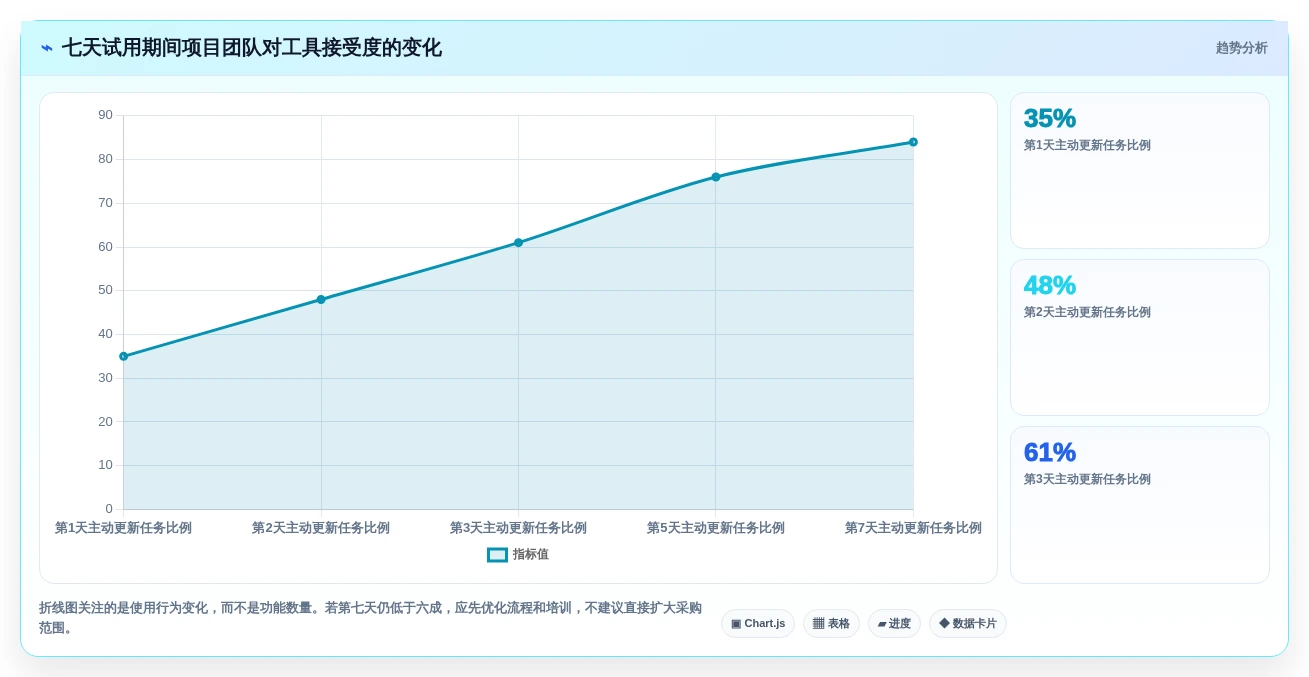
Task: Open the 35% metric card
Action: click(x=1140, y=171)
